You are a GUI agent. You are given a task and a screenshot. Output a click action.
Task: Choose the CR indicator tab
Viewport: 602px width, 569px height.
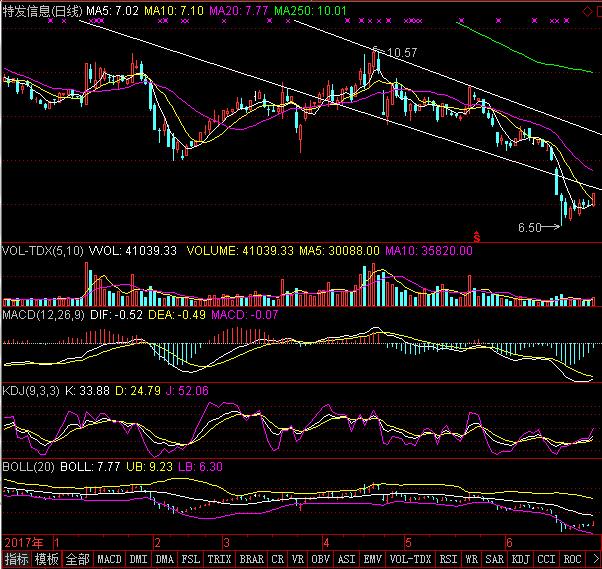pyautogui.click(x=278, y=559)
